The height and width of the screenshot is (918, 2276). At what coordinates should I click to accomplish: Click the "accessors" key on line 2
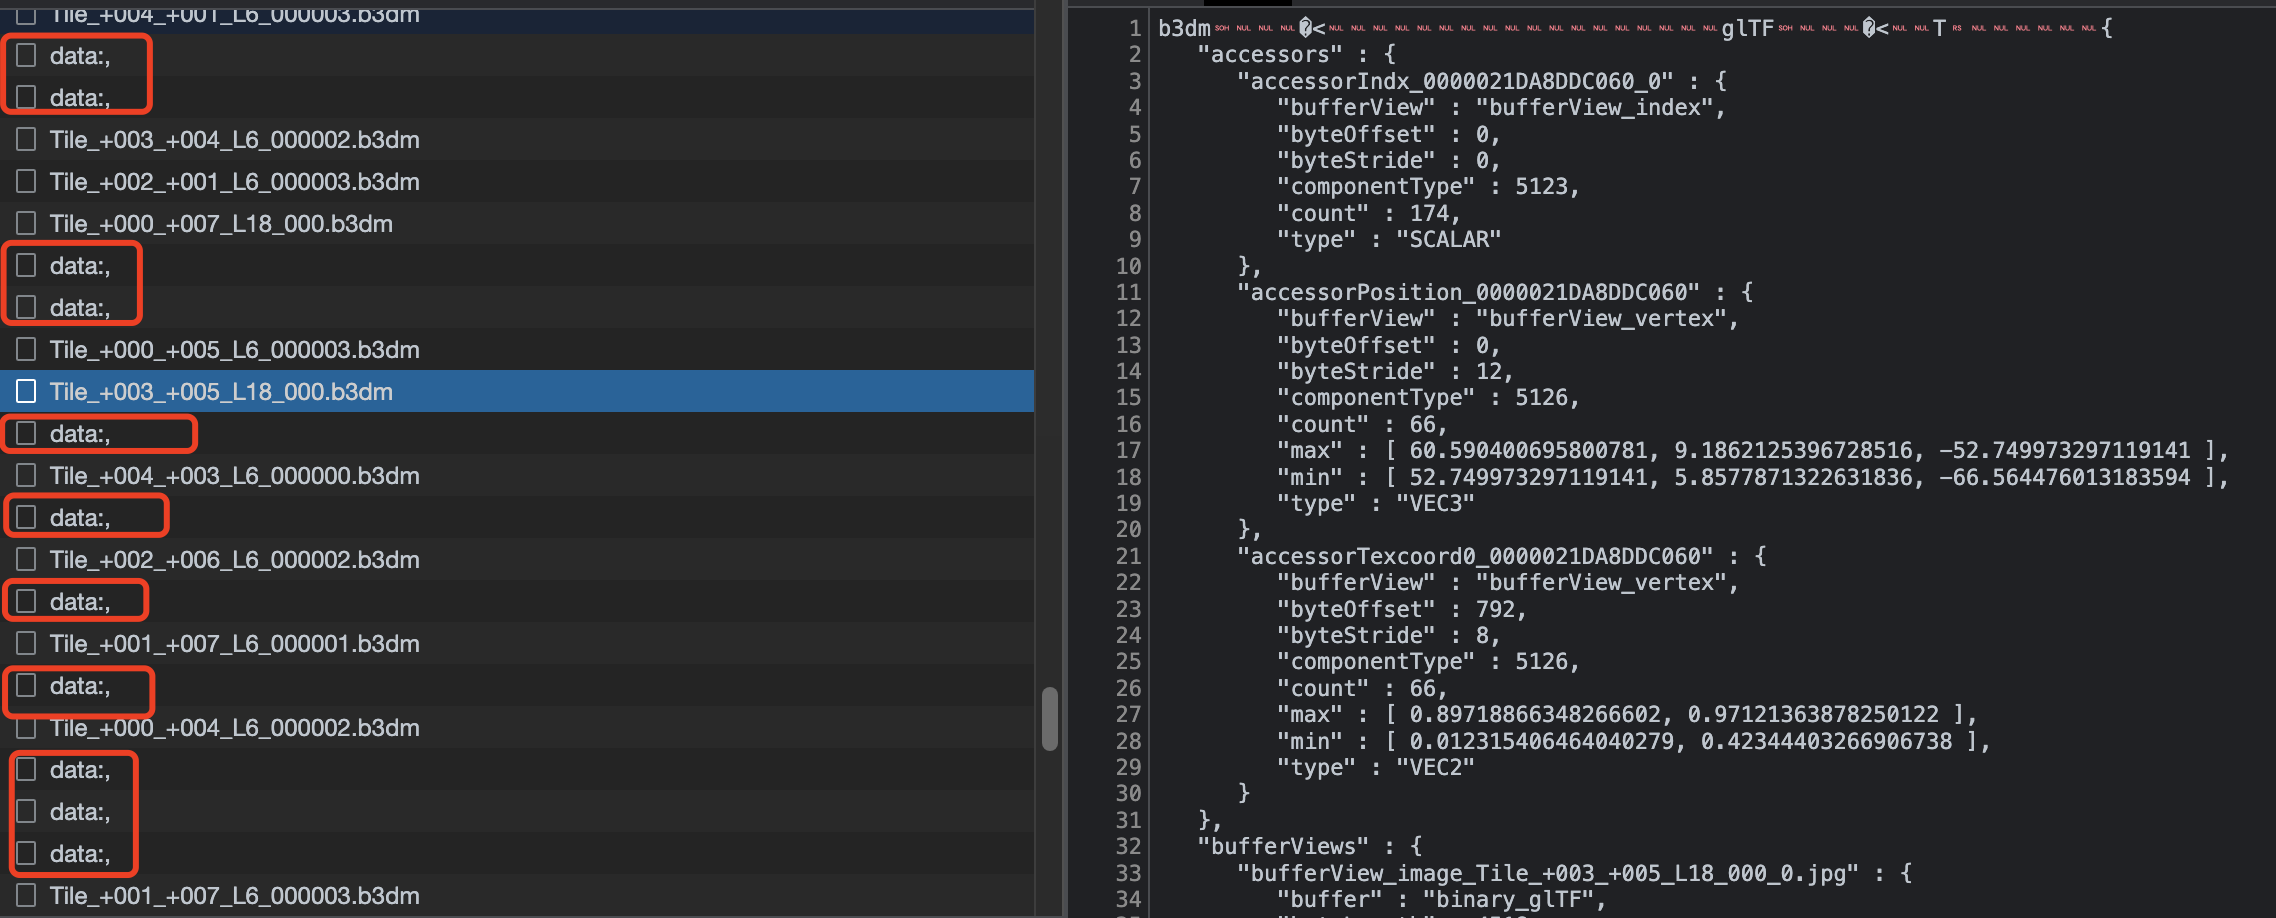[x=1270, y=54]
